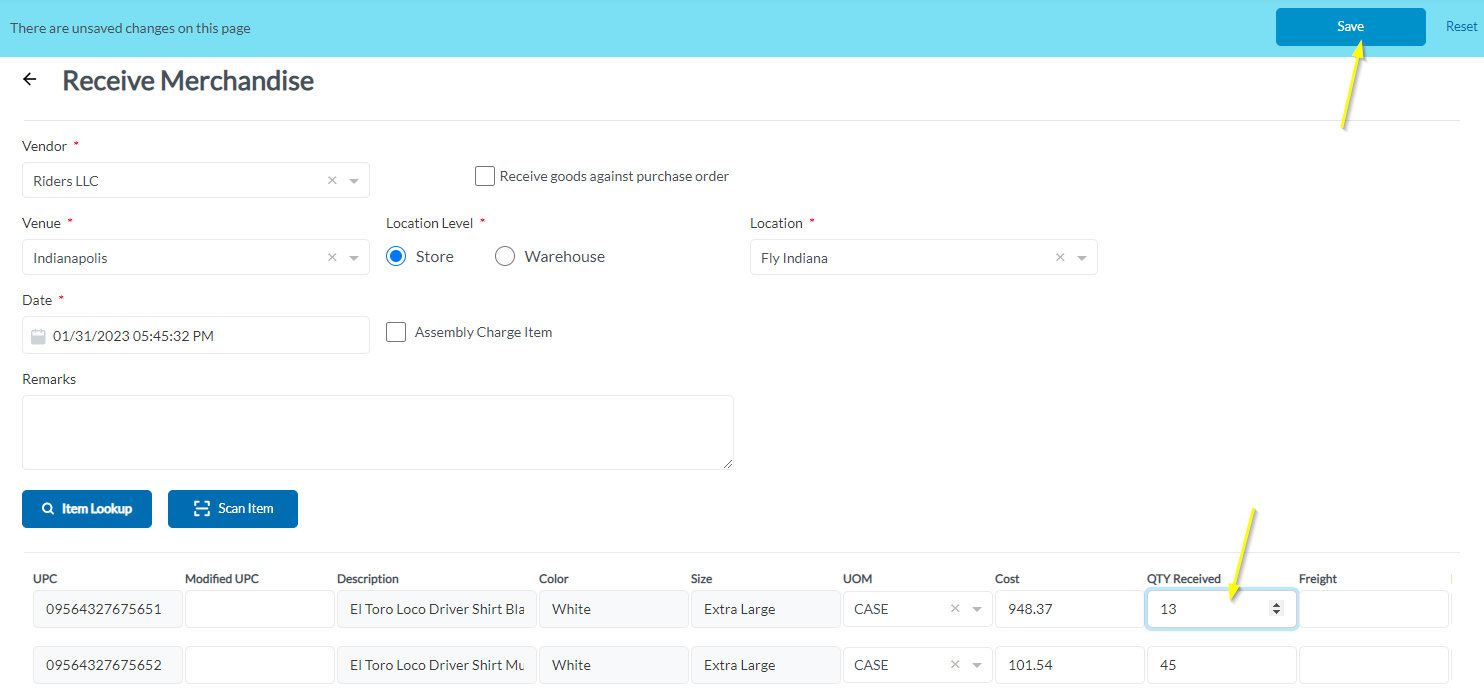Viewport: 1484px width, 695px height.
Task: Click the Receive Merchandise page title
Action: tap(188, 81)
